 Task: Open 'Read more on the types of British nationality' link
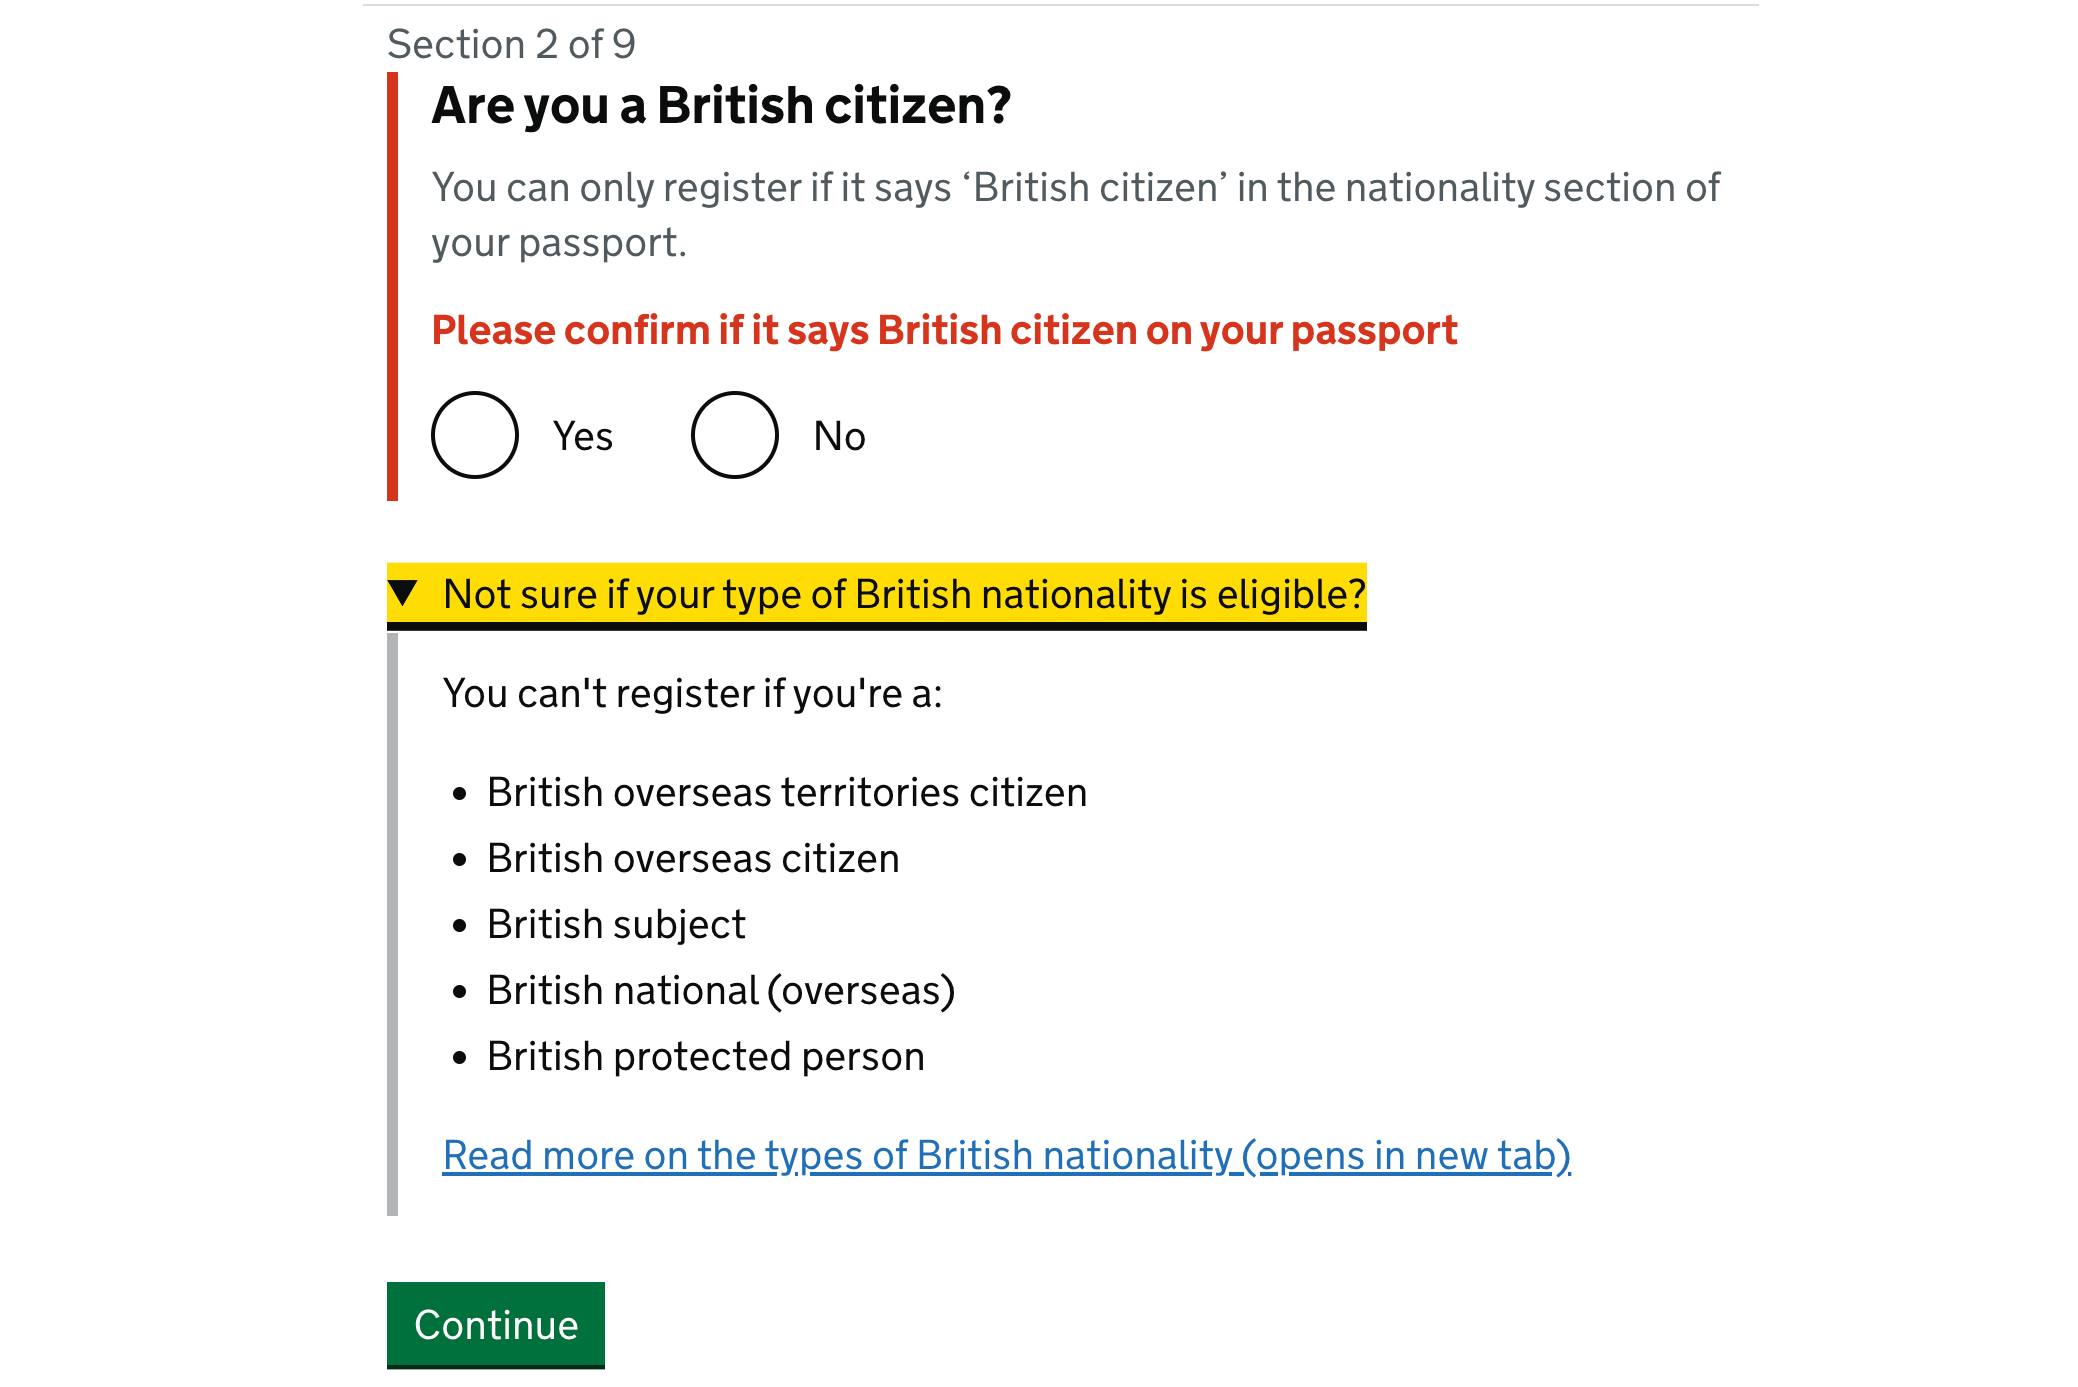pos(1006,1155)
